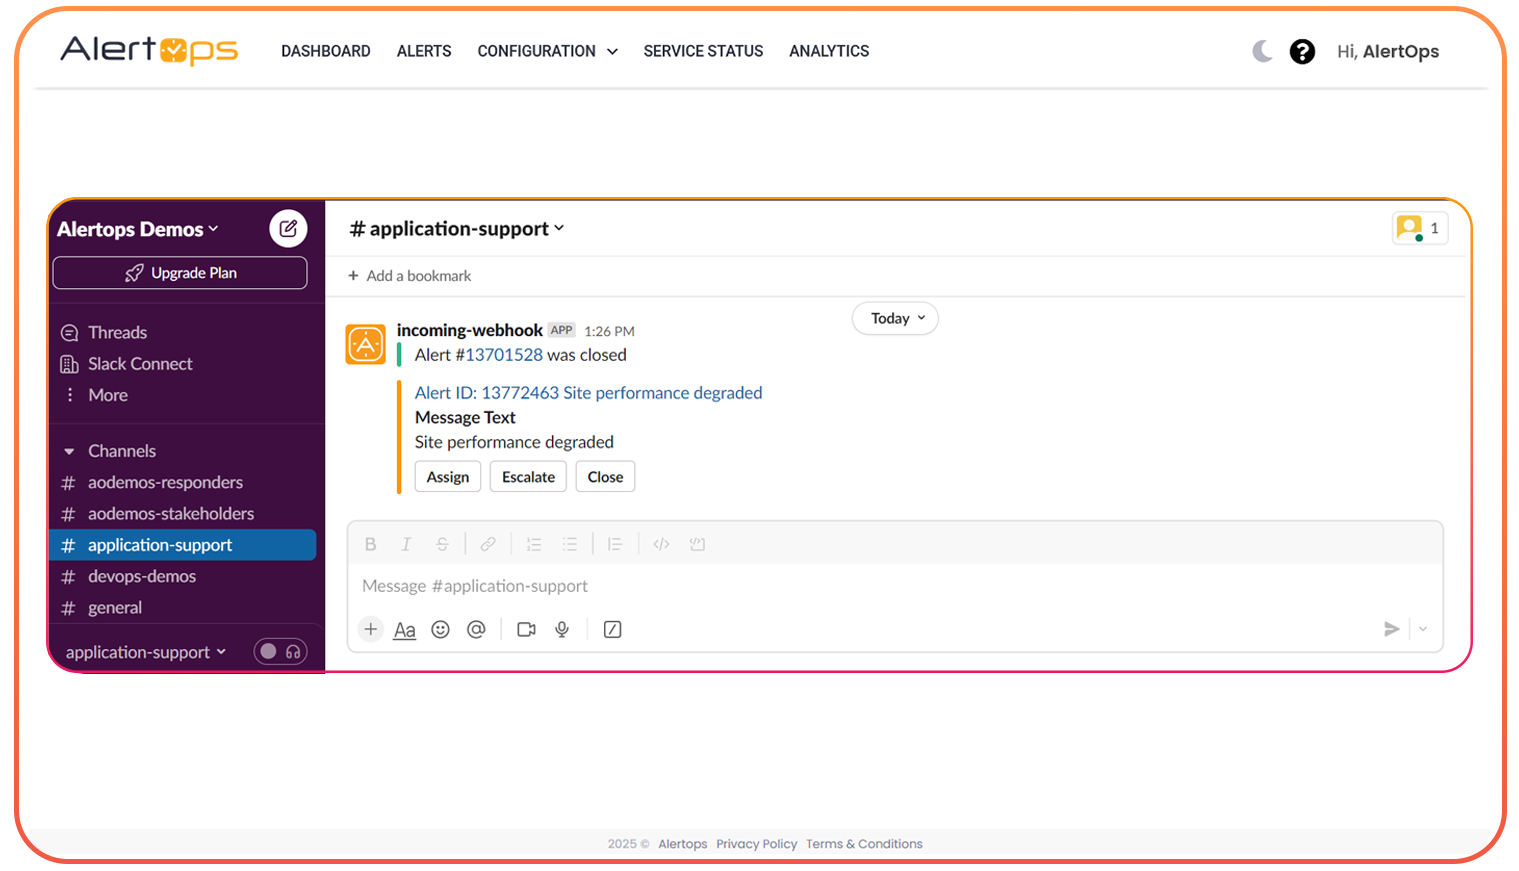The height and width of the screenshot is (871, 1519).
Task: Click the AlertOps logo
Action: click(x=149, y=50)
